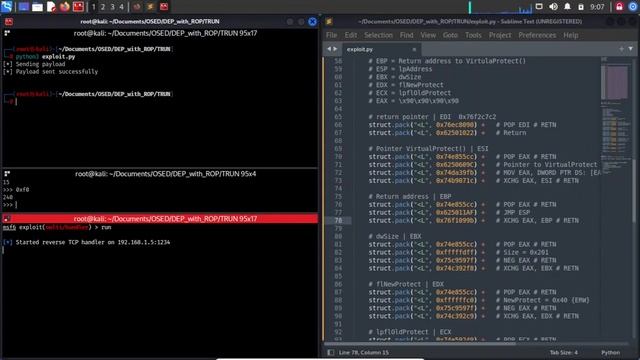The height and width of the screenshot is (360, 640).
Task: Open the file manager panel launcher
Action: [37, 7]
